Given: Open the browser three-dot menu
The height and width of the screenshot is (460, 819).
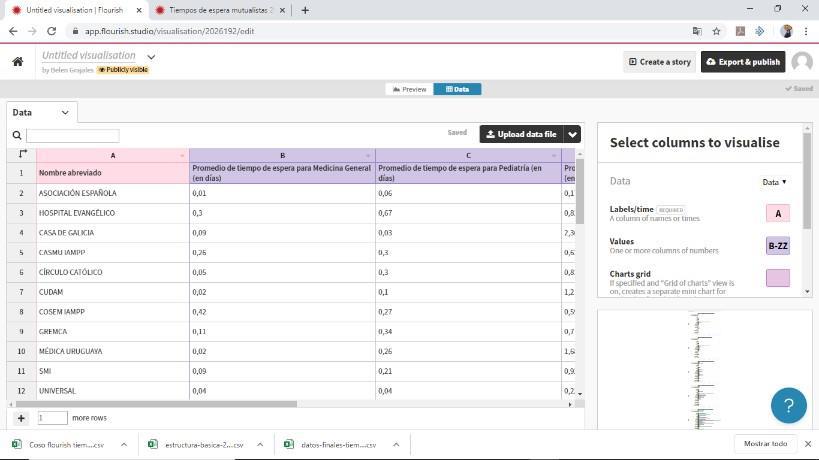Looking at the screenshot, I should coord(806,31).
